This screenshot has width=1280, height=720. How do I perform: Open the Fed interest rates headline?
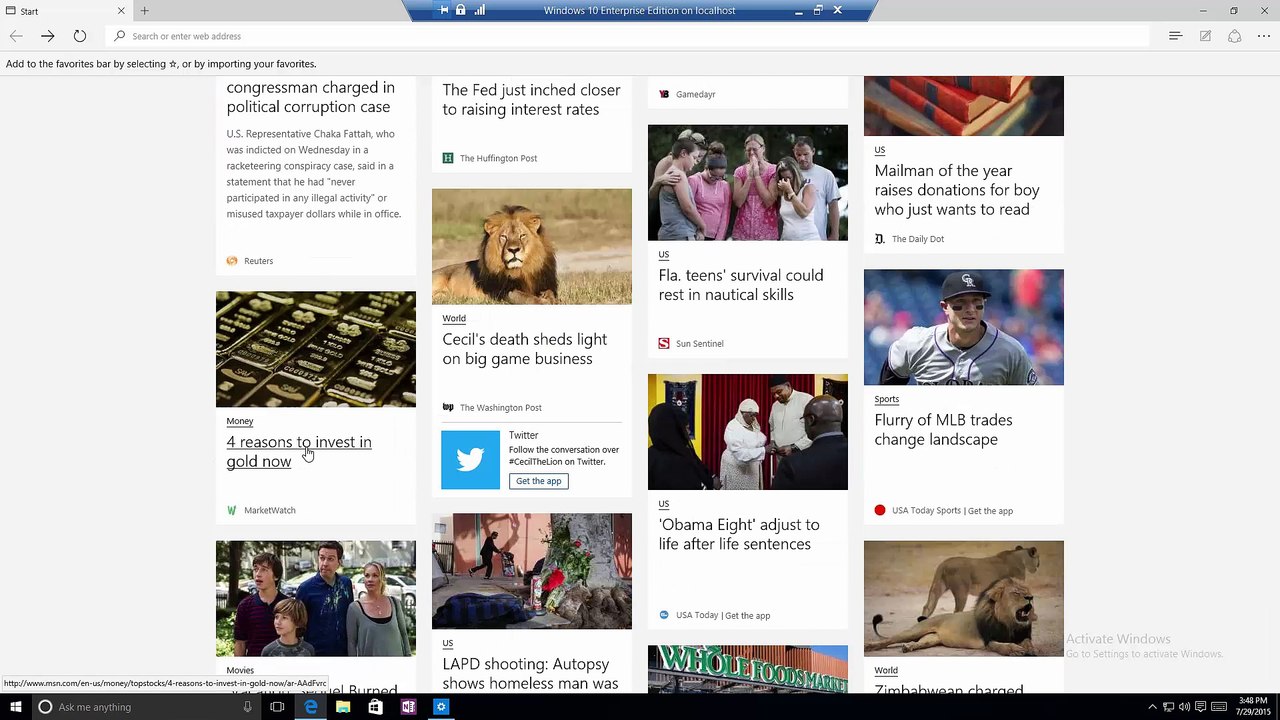point(532,100)
